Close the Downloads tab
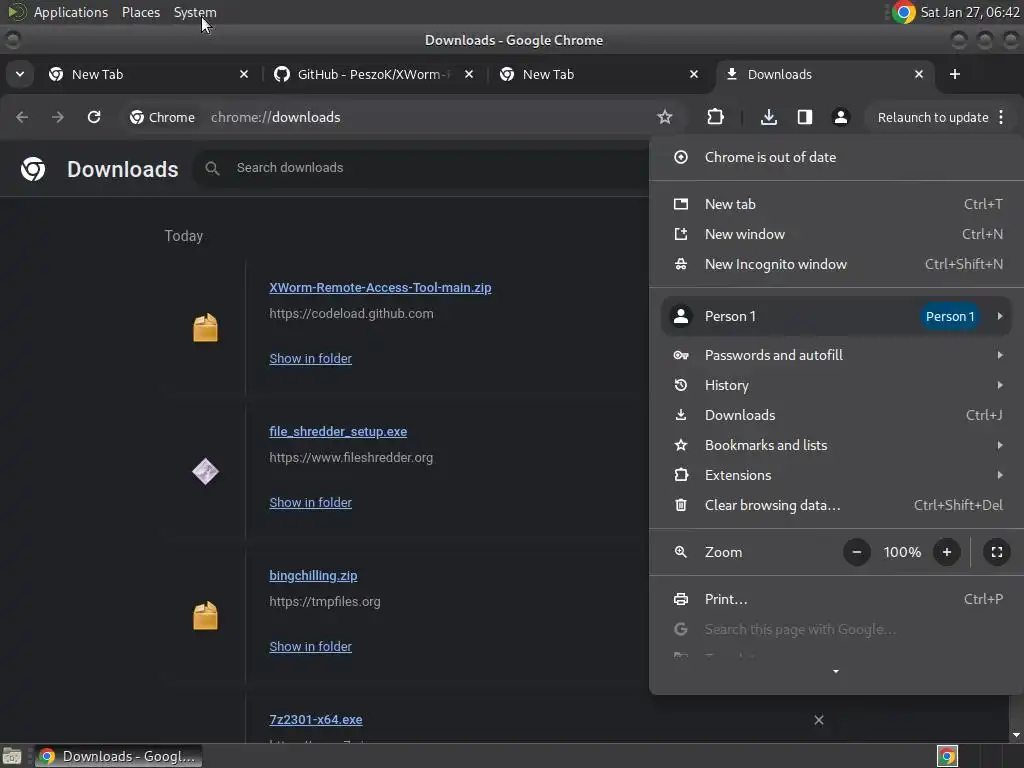The image size is (1024, 768). point(919,74)
